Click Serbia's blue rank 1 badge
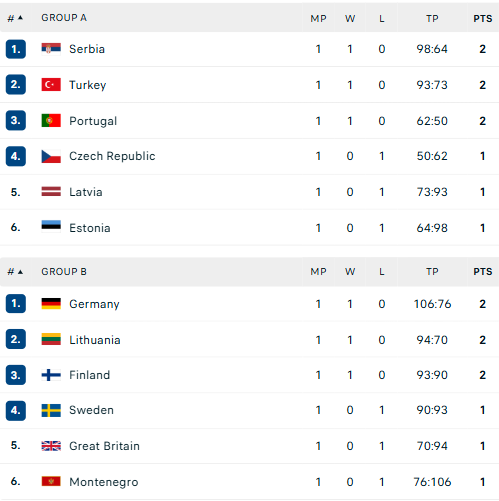This screenshot has height=501, width=499. (16, 49)
